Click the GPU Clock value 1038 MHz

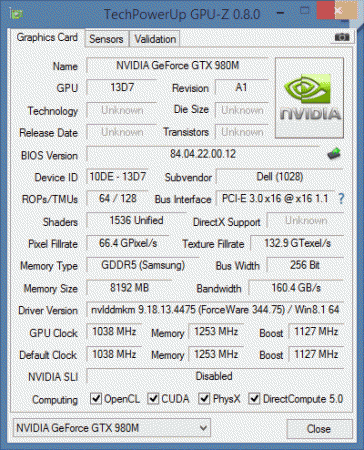click(x=114, y=332)
